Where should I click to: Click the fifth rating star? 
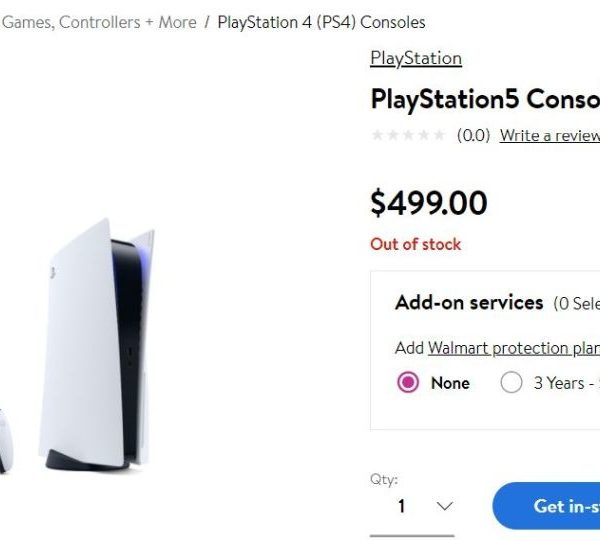coord(438,136)
